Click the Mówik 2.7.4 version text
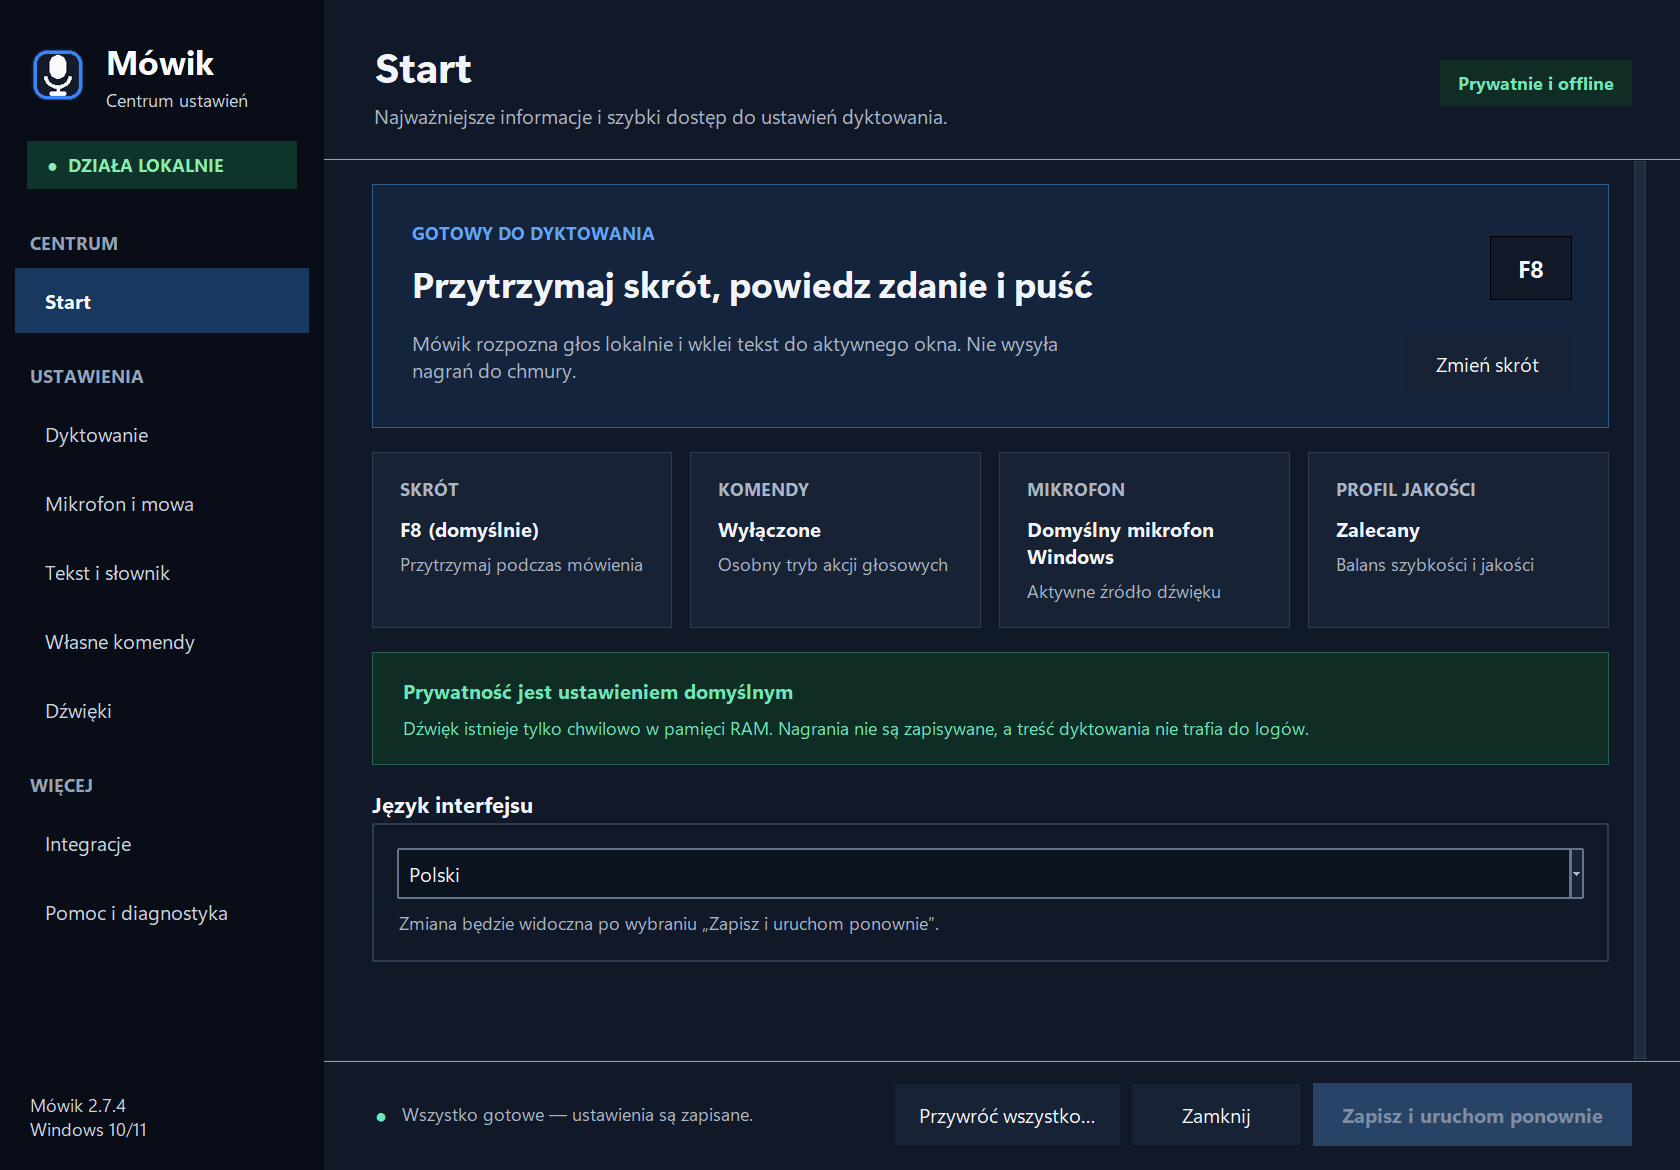This screenshot has width=1680, height=1170. (78, 1105)
